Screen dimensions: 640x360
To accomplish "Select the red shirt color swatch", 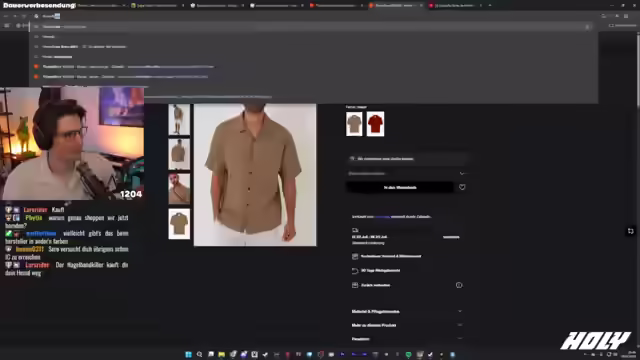I will point(375,124).
